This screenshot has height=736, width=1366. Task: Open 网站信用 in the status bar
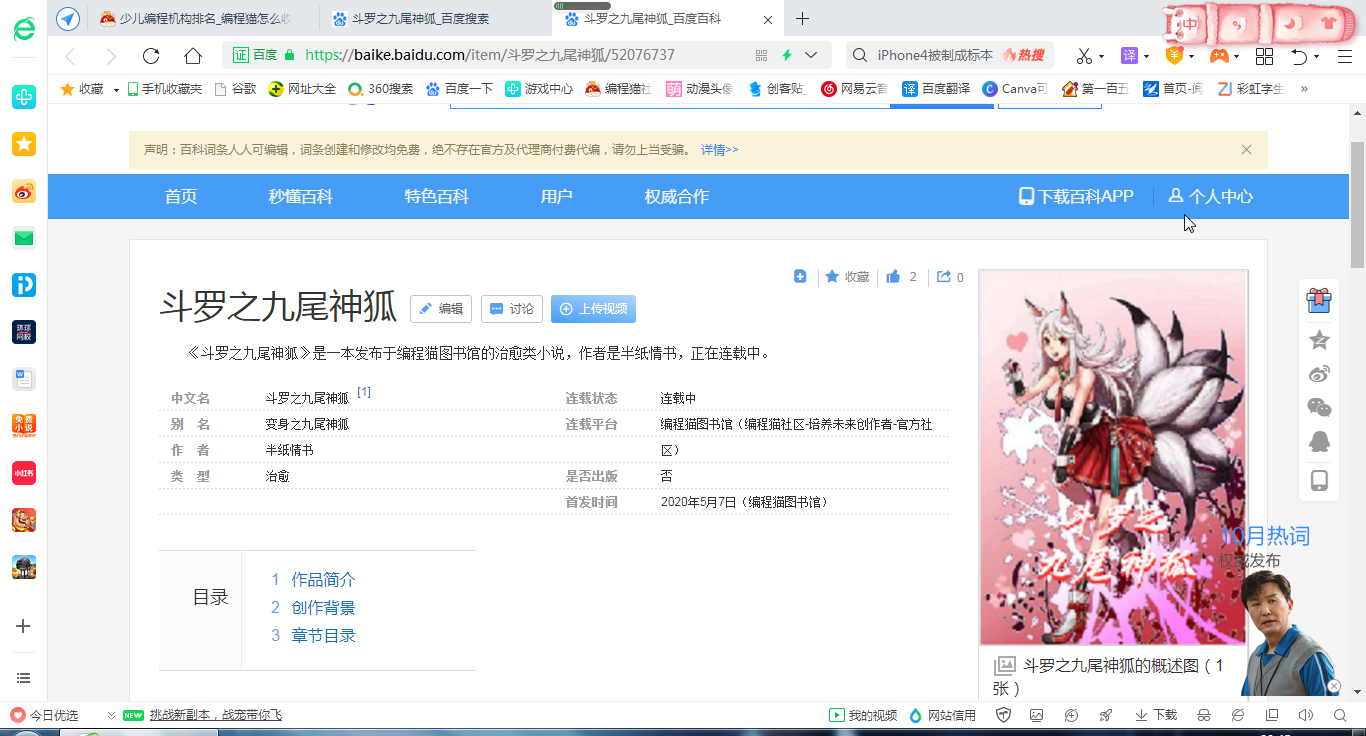[x=942, y=715]
